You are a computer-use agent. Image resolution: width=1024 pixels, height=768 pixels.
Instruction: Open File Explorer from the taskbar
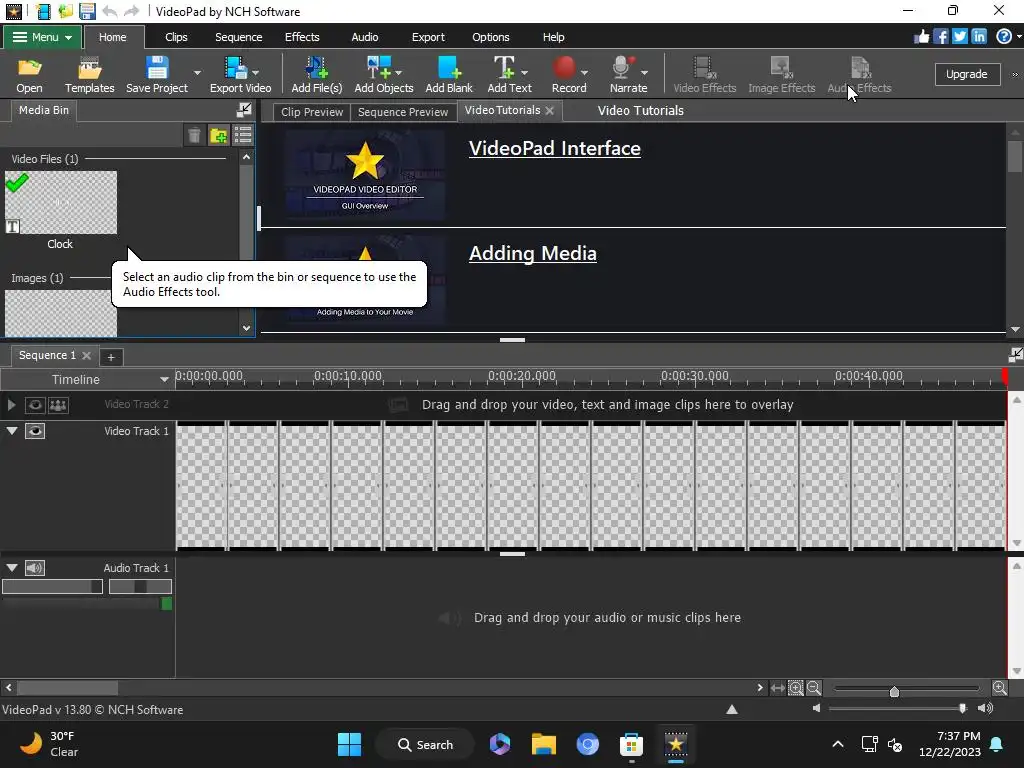[543, 744]
